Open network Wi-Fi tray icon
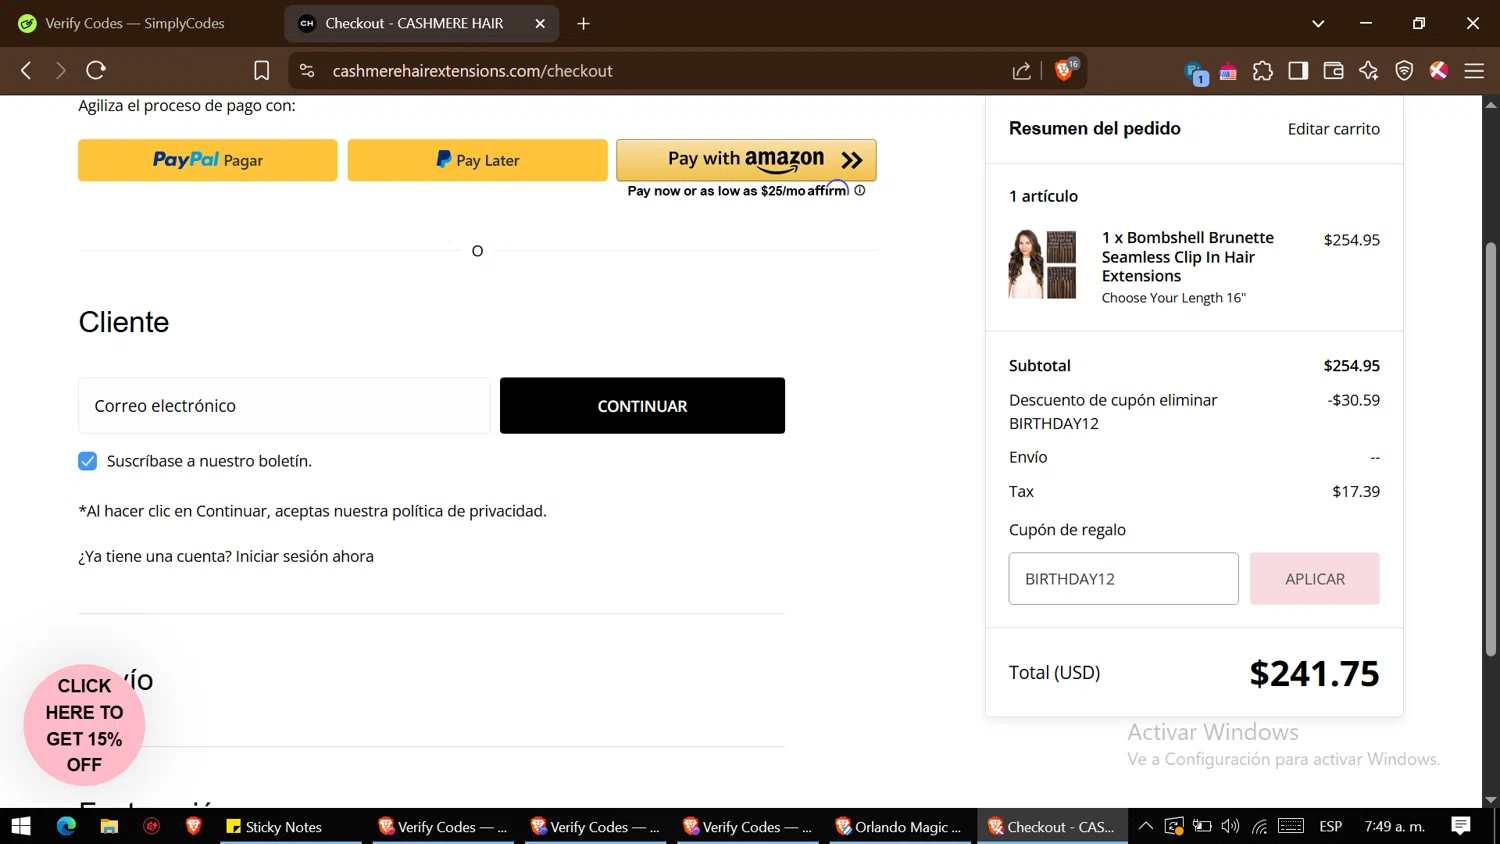The width and height of the screenshot is (1500, 844). tap(1260, 826)
